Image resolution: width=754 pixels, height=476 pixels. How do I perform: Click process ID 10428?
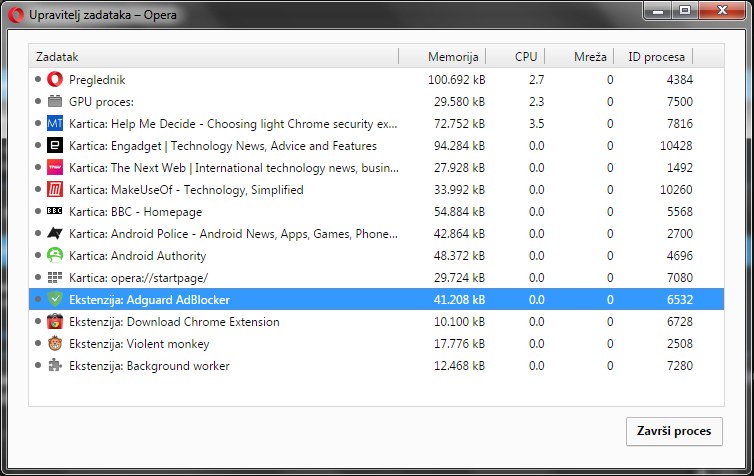676,146
